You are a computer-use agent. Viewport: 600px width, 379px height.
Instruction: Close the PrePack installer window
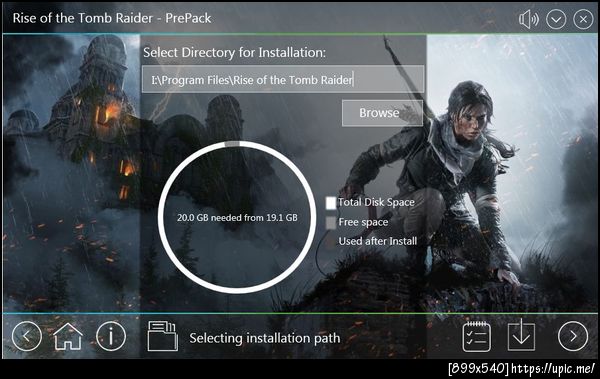(583, 19)
